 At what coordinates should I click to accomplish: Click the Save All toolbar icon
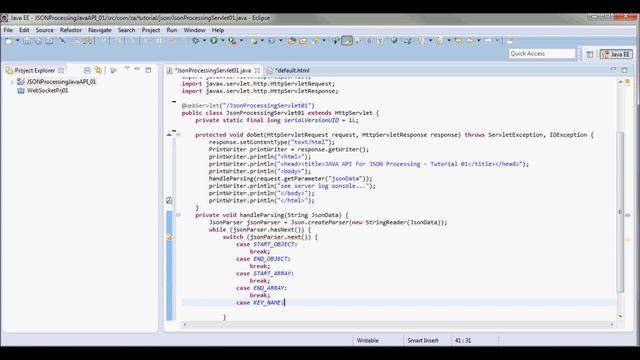click(x=38, y=41)
